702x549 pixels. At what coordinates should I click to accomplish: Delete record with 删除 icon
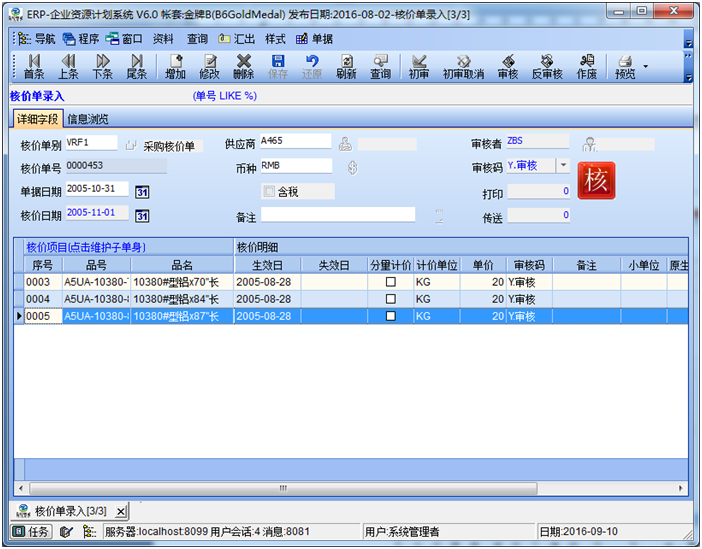pos(244,67)
